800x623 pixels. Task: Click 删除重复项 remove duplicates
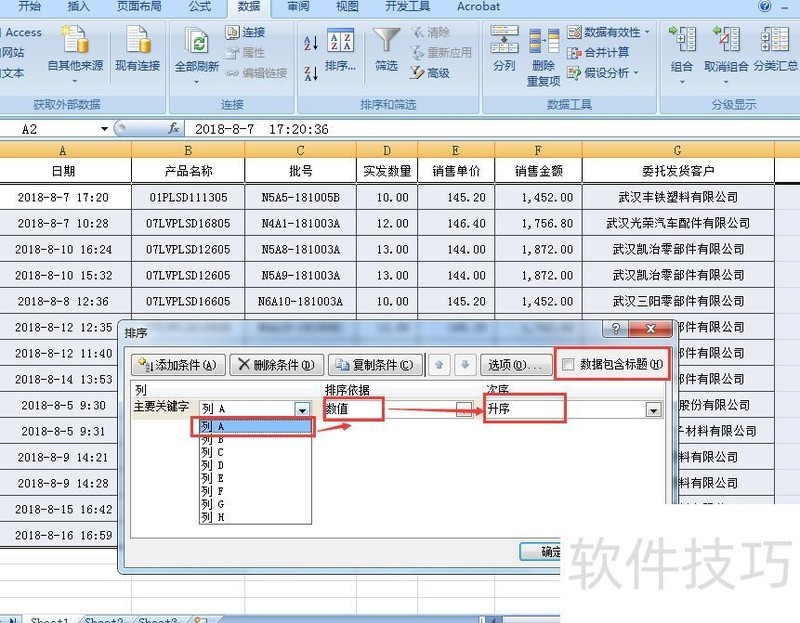[543, 57]
